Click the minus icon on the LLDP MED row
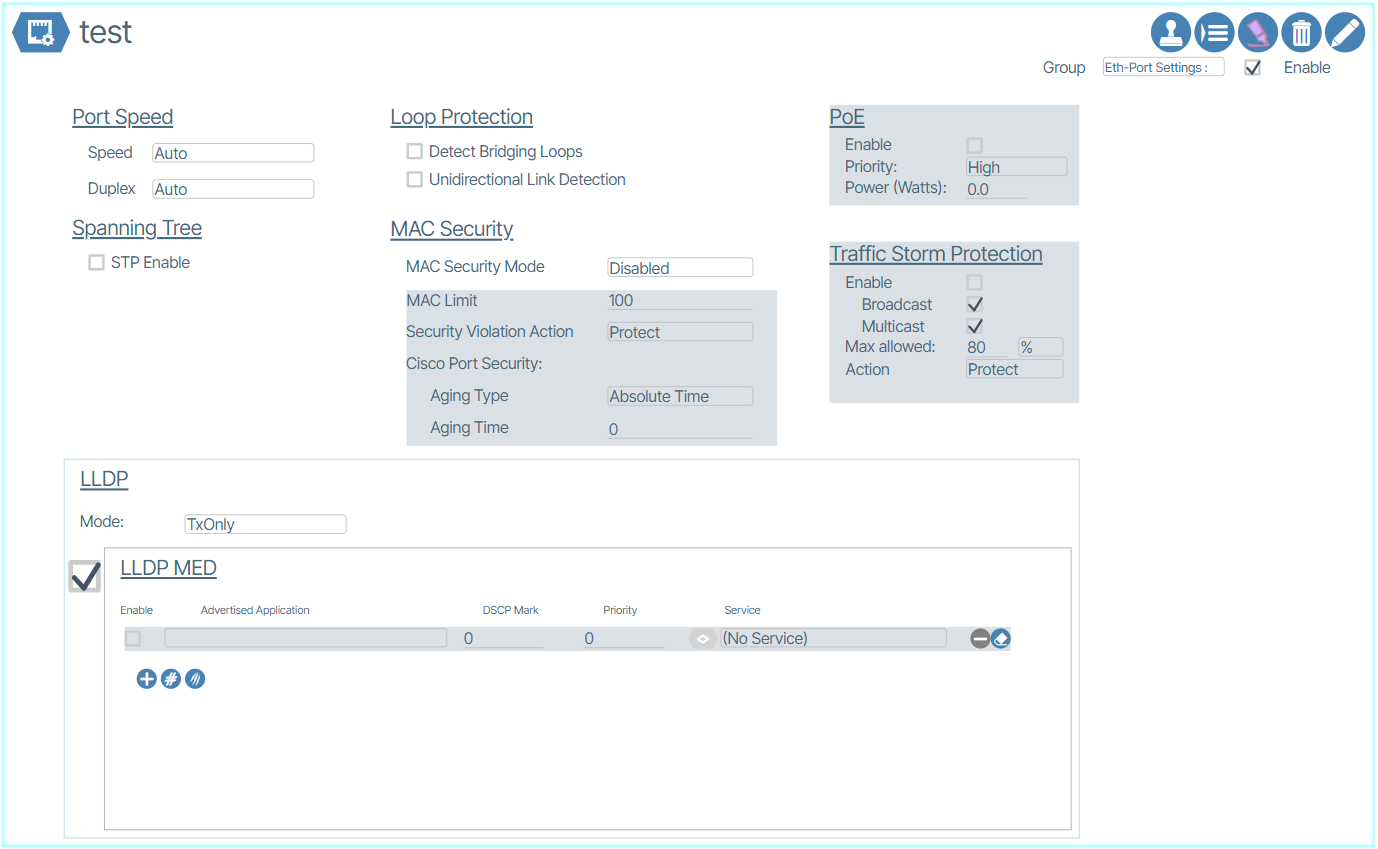The height and width of the screenshot is (849, 1378). point(980,638)
